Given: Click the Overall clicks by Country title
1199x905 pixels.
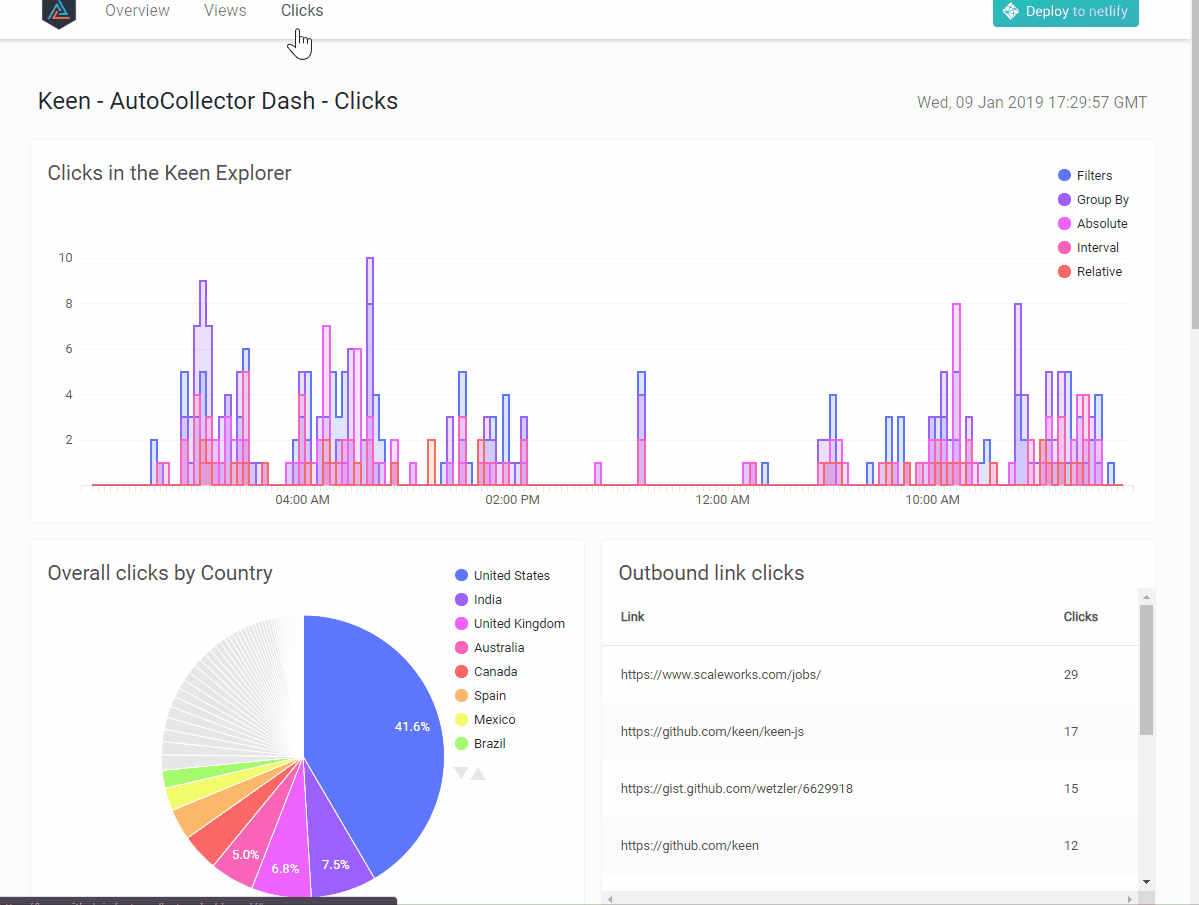Looking at the screenshot, I should [x=160, y=573].
